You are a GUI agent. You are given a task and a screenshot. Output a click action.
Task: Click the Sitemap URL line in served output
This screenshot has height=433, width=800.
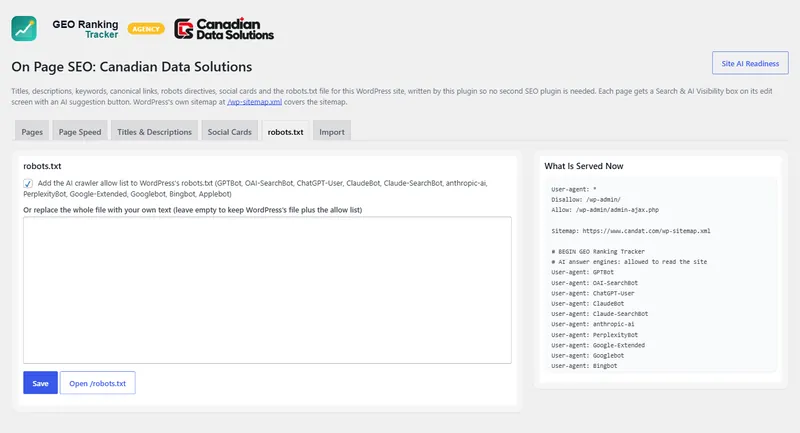631,231
